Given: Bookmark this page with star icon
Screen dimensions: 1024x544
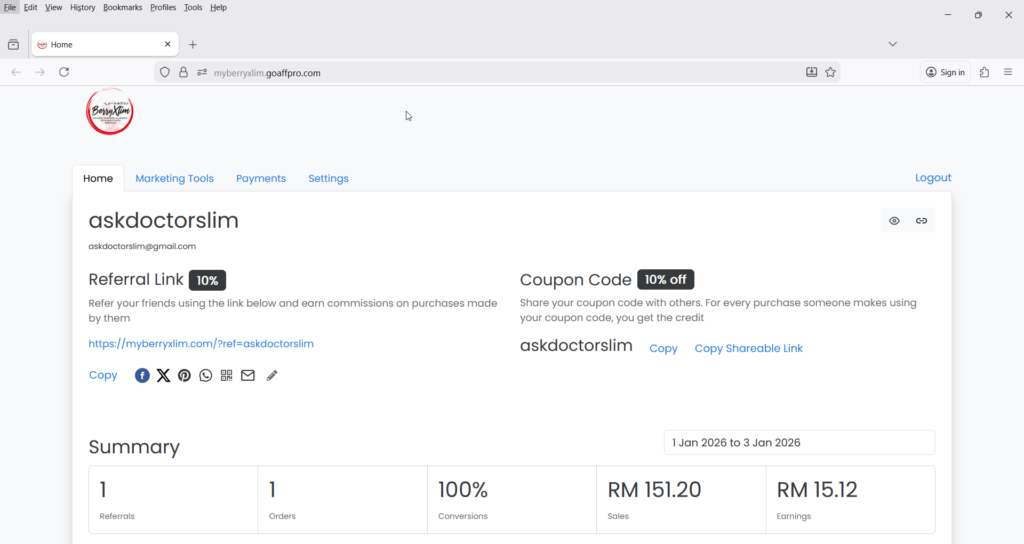Looking at the screenshot, I should pos(830,72).
